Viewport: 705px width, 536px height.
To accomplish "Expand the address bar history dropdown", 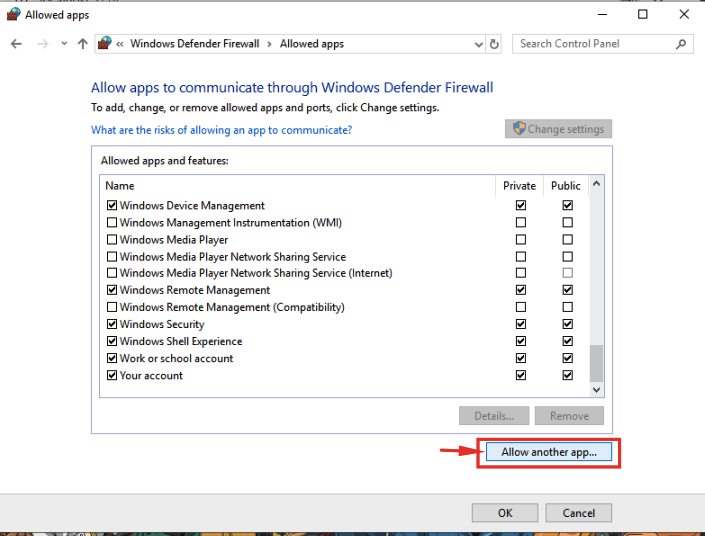I will tap(478, 44).
